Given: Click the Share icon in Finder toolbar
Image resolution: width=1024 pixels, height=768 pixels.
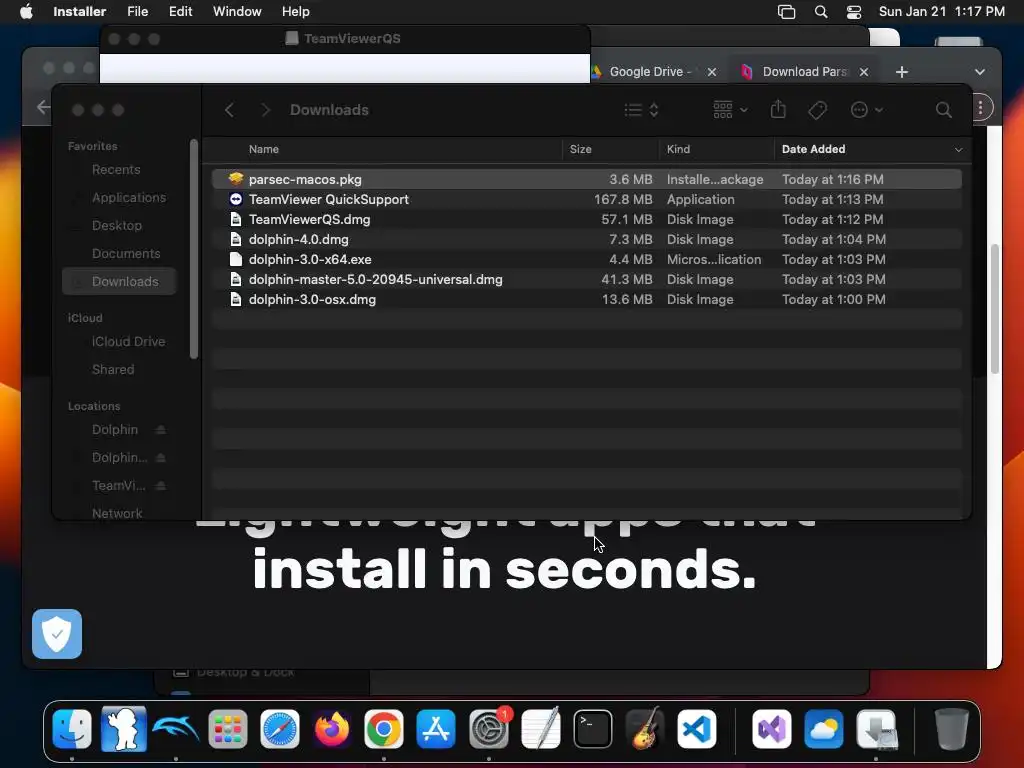Looking at the screenshot, I should click(x=778, y=109).
